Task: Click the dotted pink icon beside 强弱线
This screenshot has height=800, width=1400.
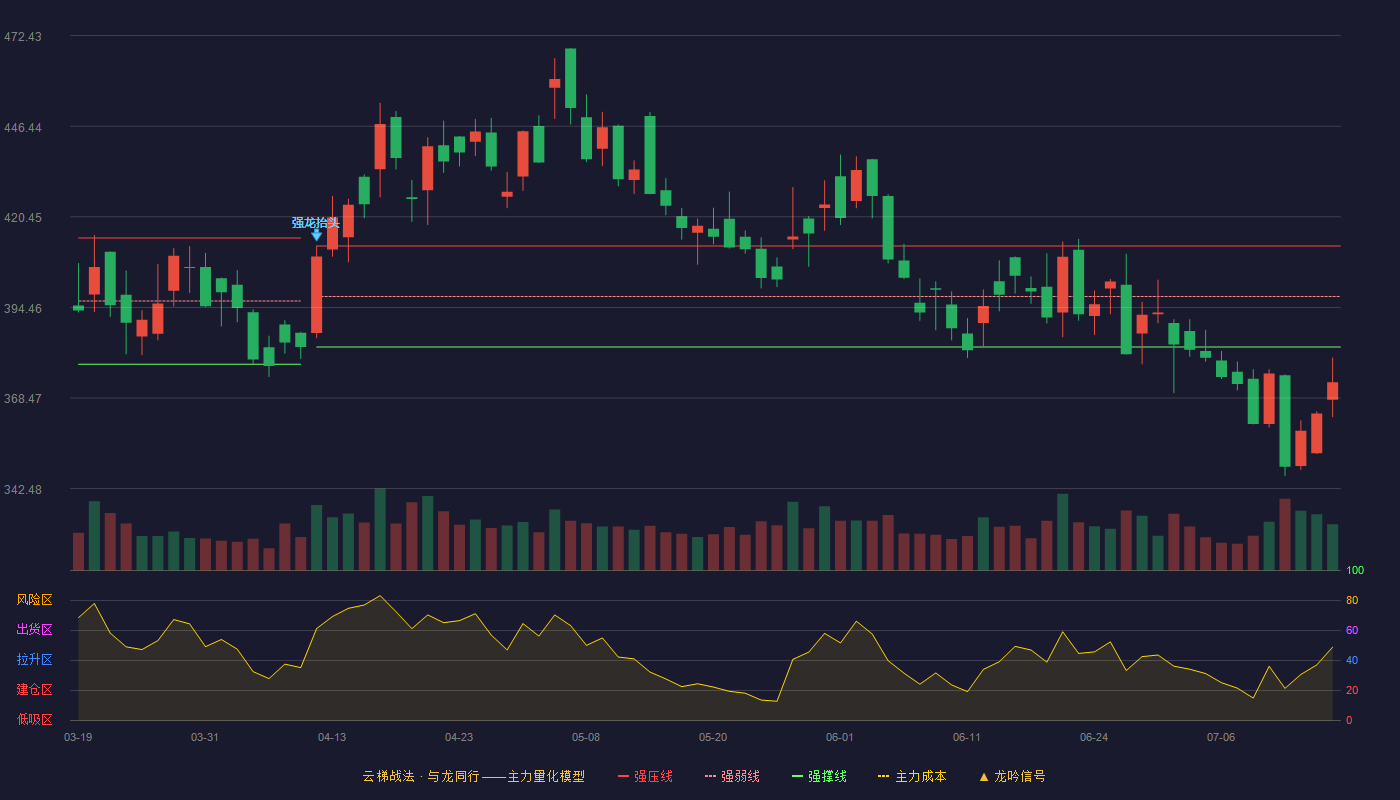Action: [x=711, y=777]
